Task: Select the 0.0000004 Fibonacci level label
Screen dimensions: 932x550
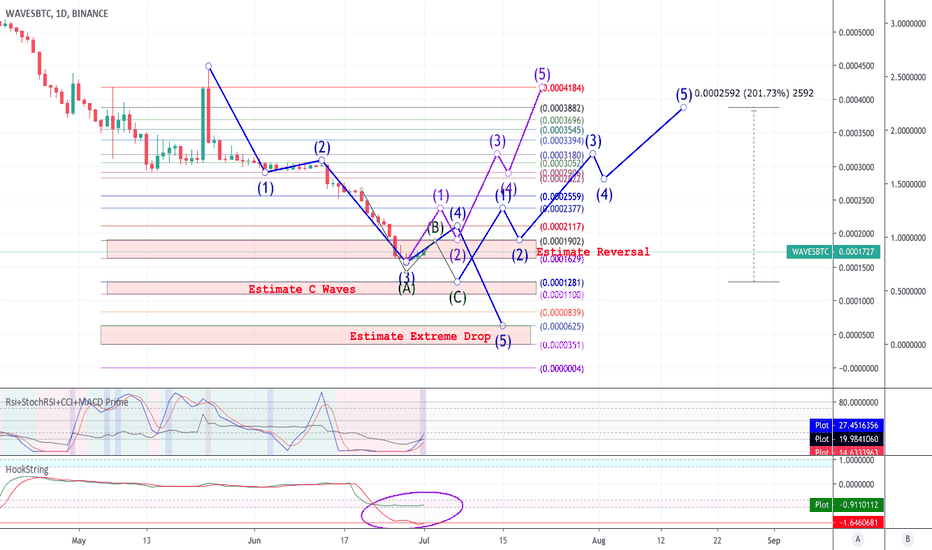Action: pyautogui.click(x=562, y=369)
